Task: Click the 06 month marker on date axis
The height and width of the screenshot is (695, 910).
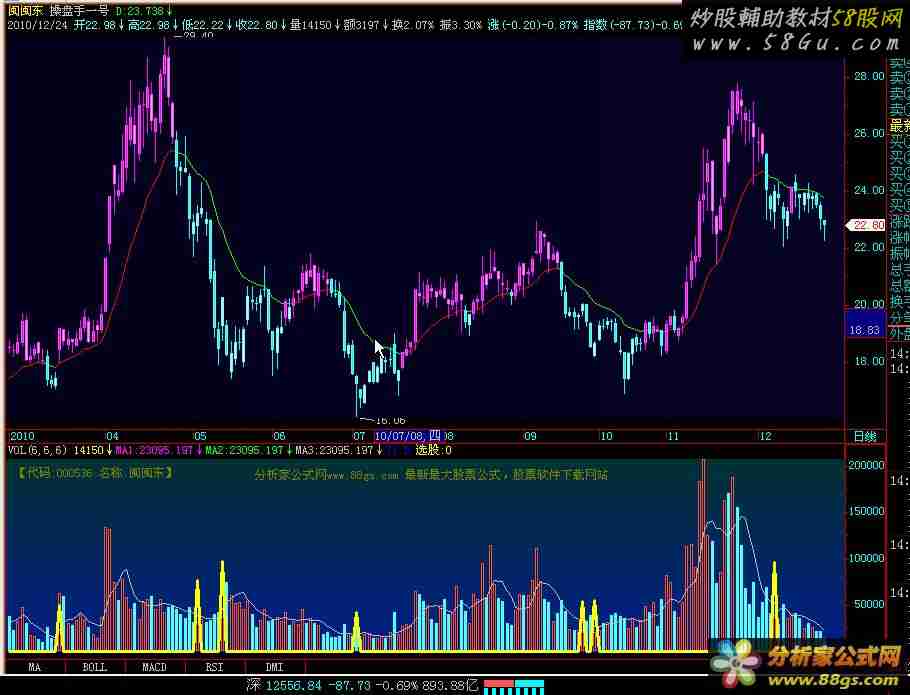Action: point(279,436)
